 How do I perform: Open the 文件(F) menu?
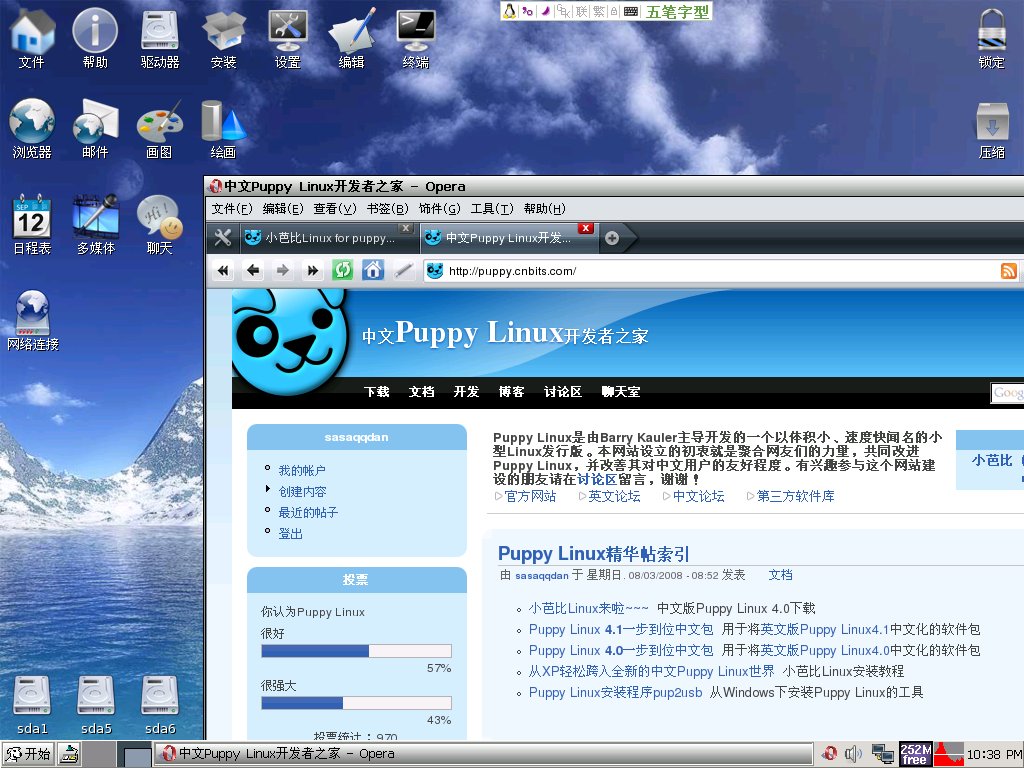point(232,209)
